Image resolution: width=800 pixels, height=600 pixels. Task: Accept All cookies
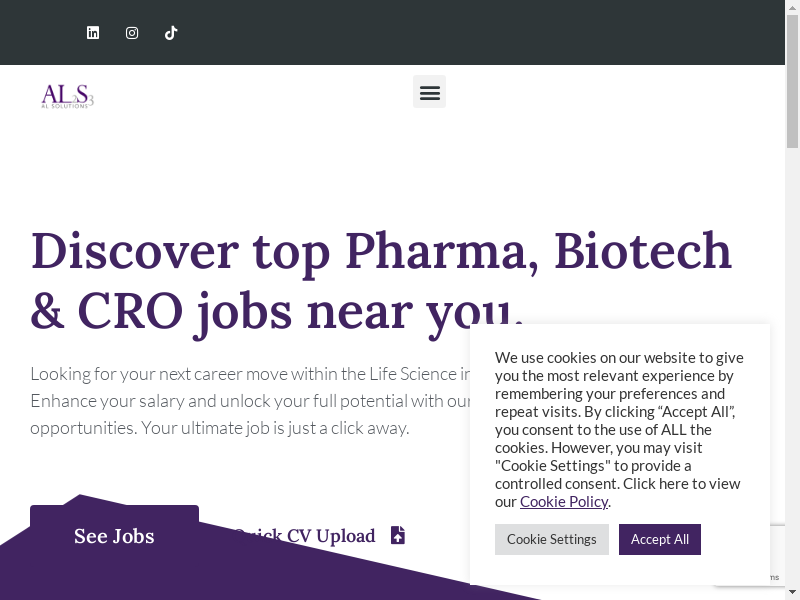coord(659,539)
